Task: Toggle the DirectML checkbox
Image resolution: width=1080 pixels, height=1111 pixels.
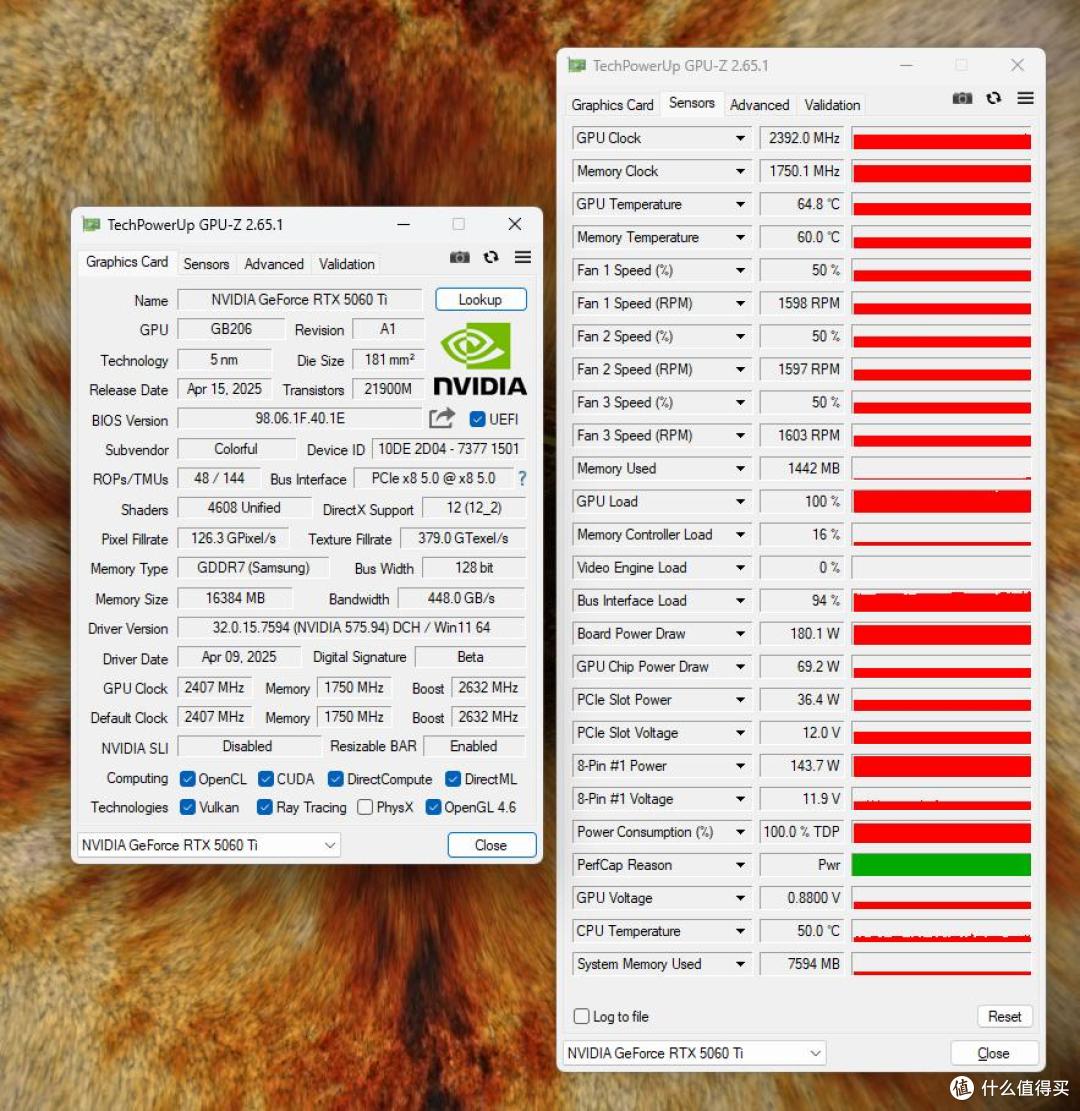Action: pos(453,779)
